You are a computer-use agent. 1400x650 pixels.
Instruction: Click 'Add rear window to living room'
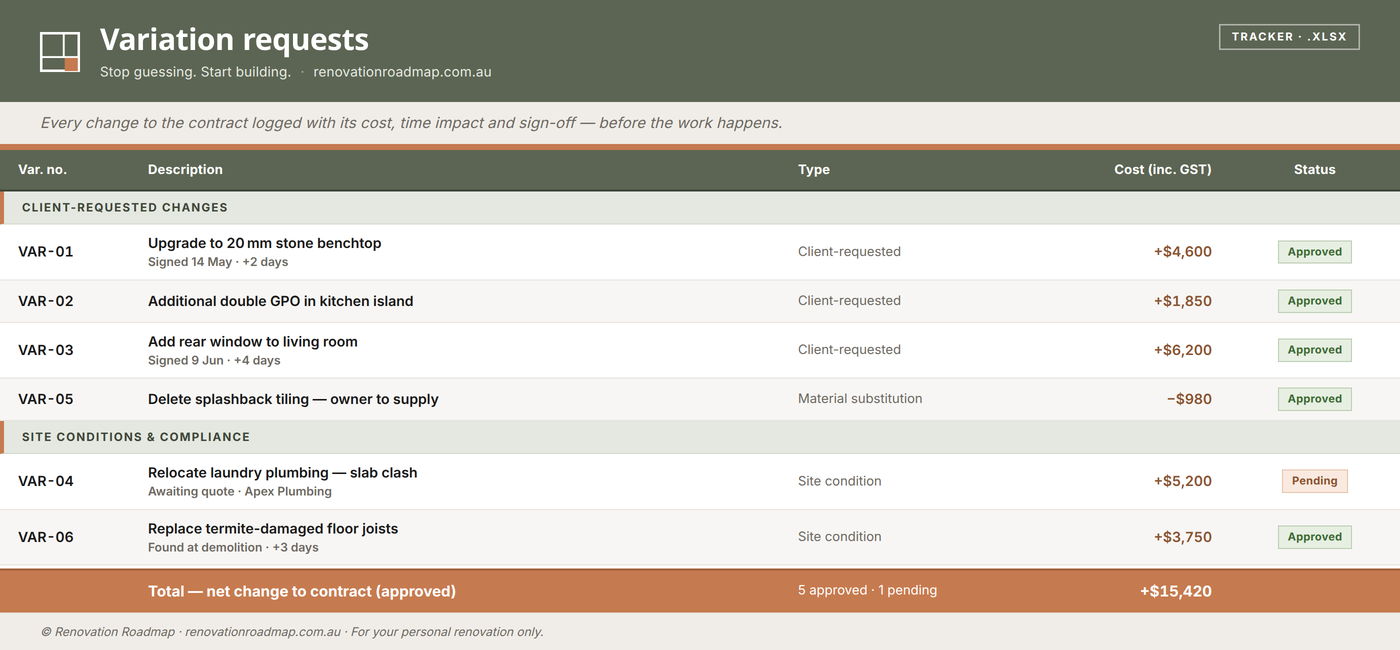click(253, 342)
